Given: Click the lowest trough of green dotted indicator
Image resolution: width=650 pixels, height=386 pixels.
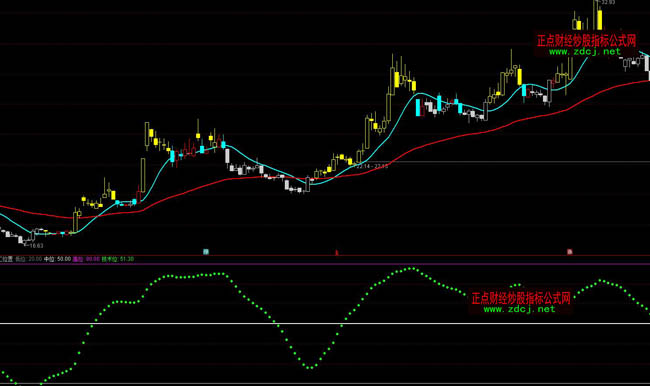Looking at the screenshot, I should click(x=310, y=368).
